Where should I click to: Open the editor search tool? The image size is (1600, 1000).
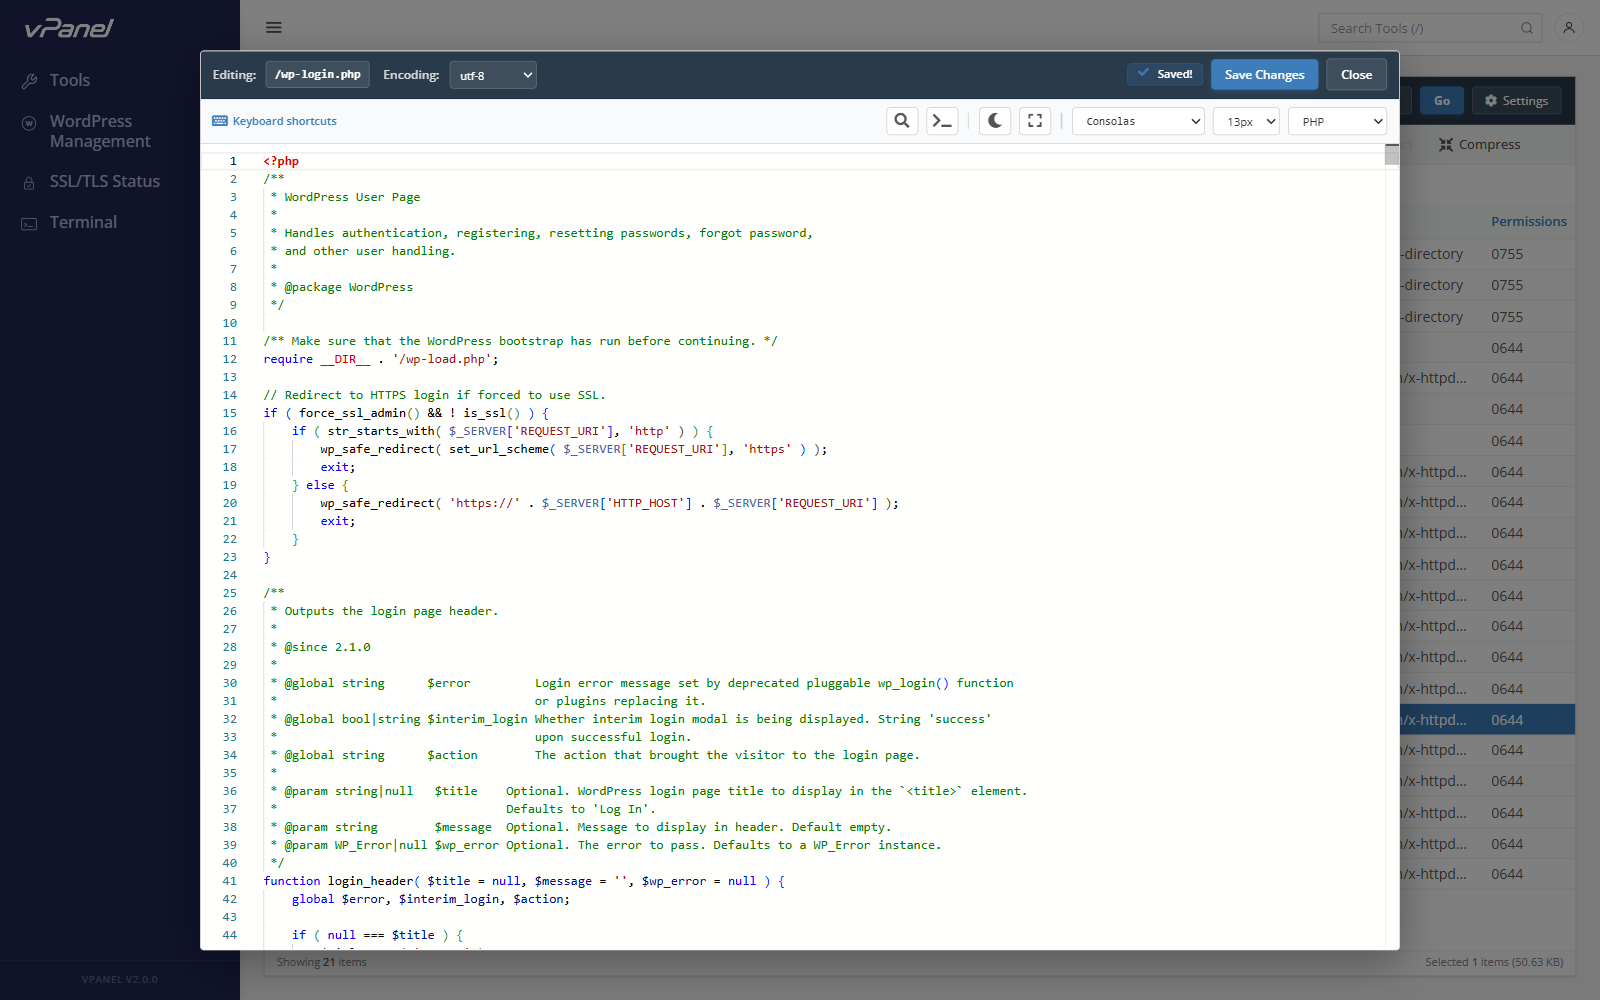point(902,121)
